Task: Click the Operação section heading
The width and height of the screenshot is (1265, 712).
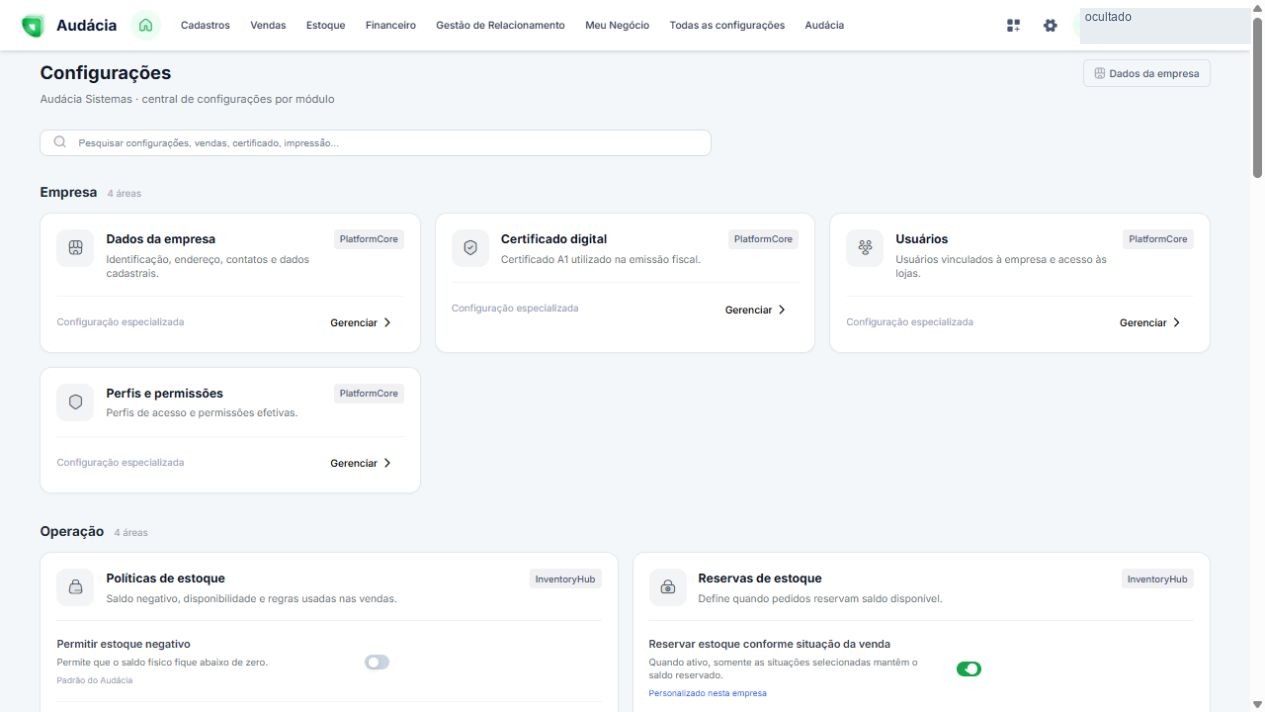Action: point(72,531)
